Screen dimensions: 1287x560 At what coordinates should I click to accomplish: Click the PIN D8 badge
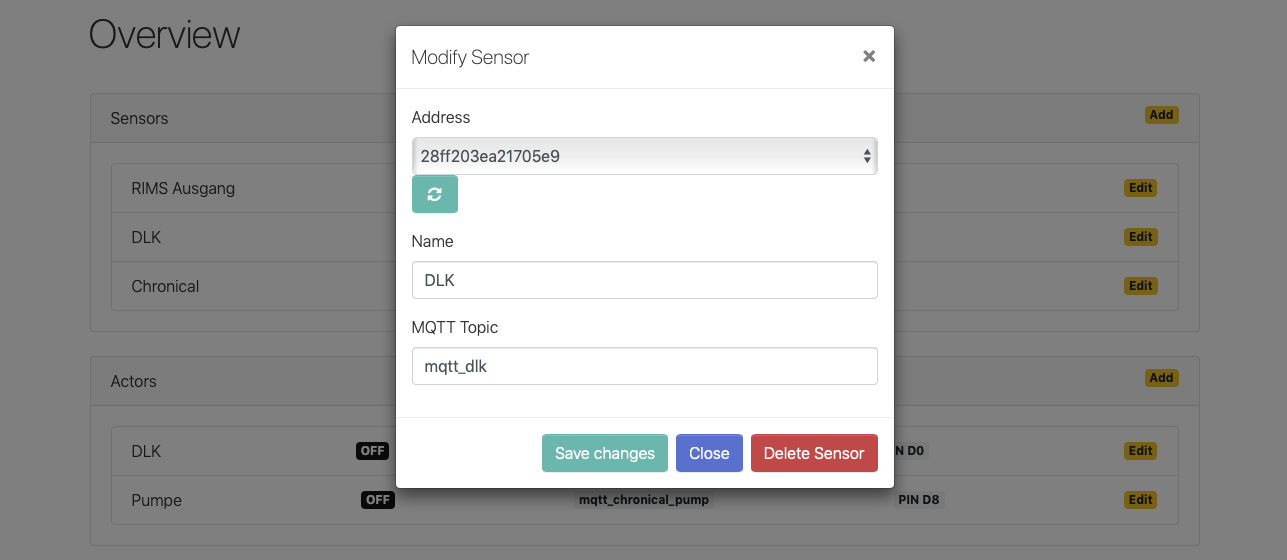pyautogui.click(x=919, y=500)
